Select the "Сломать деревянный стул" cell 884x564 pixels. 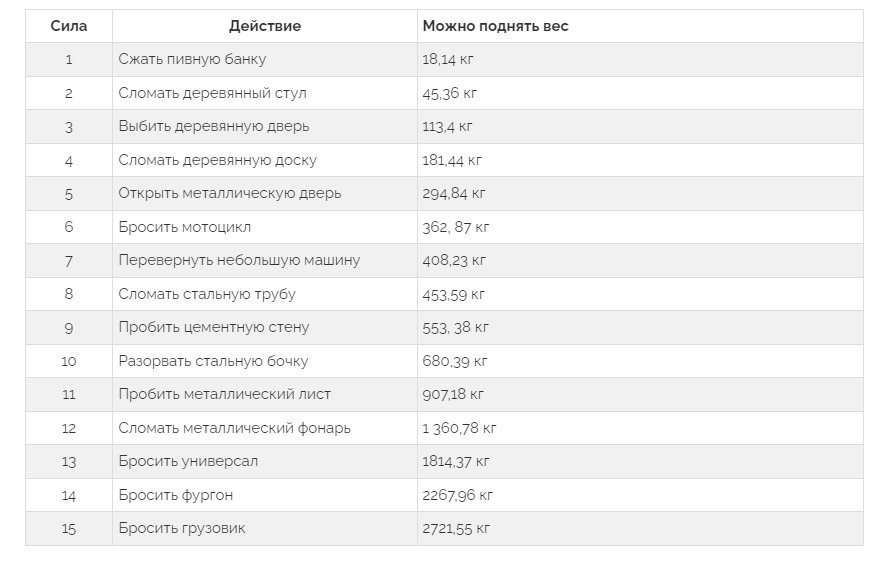point(264,93)
